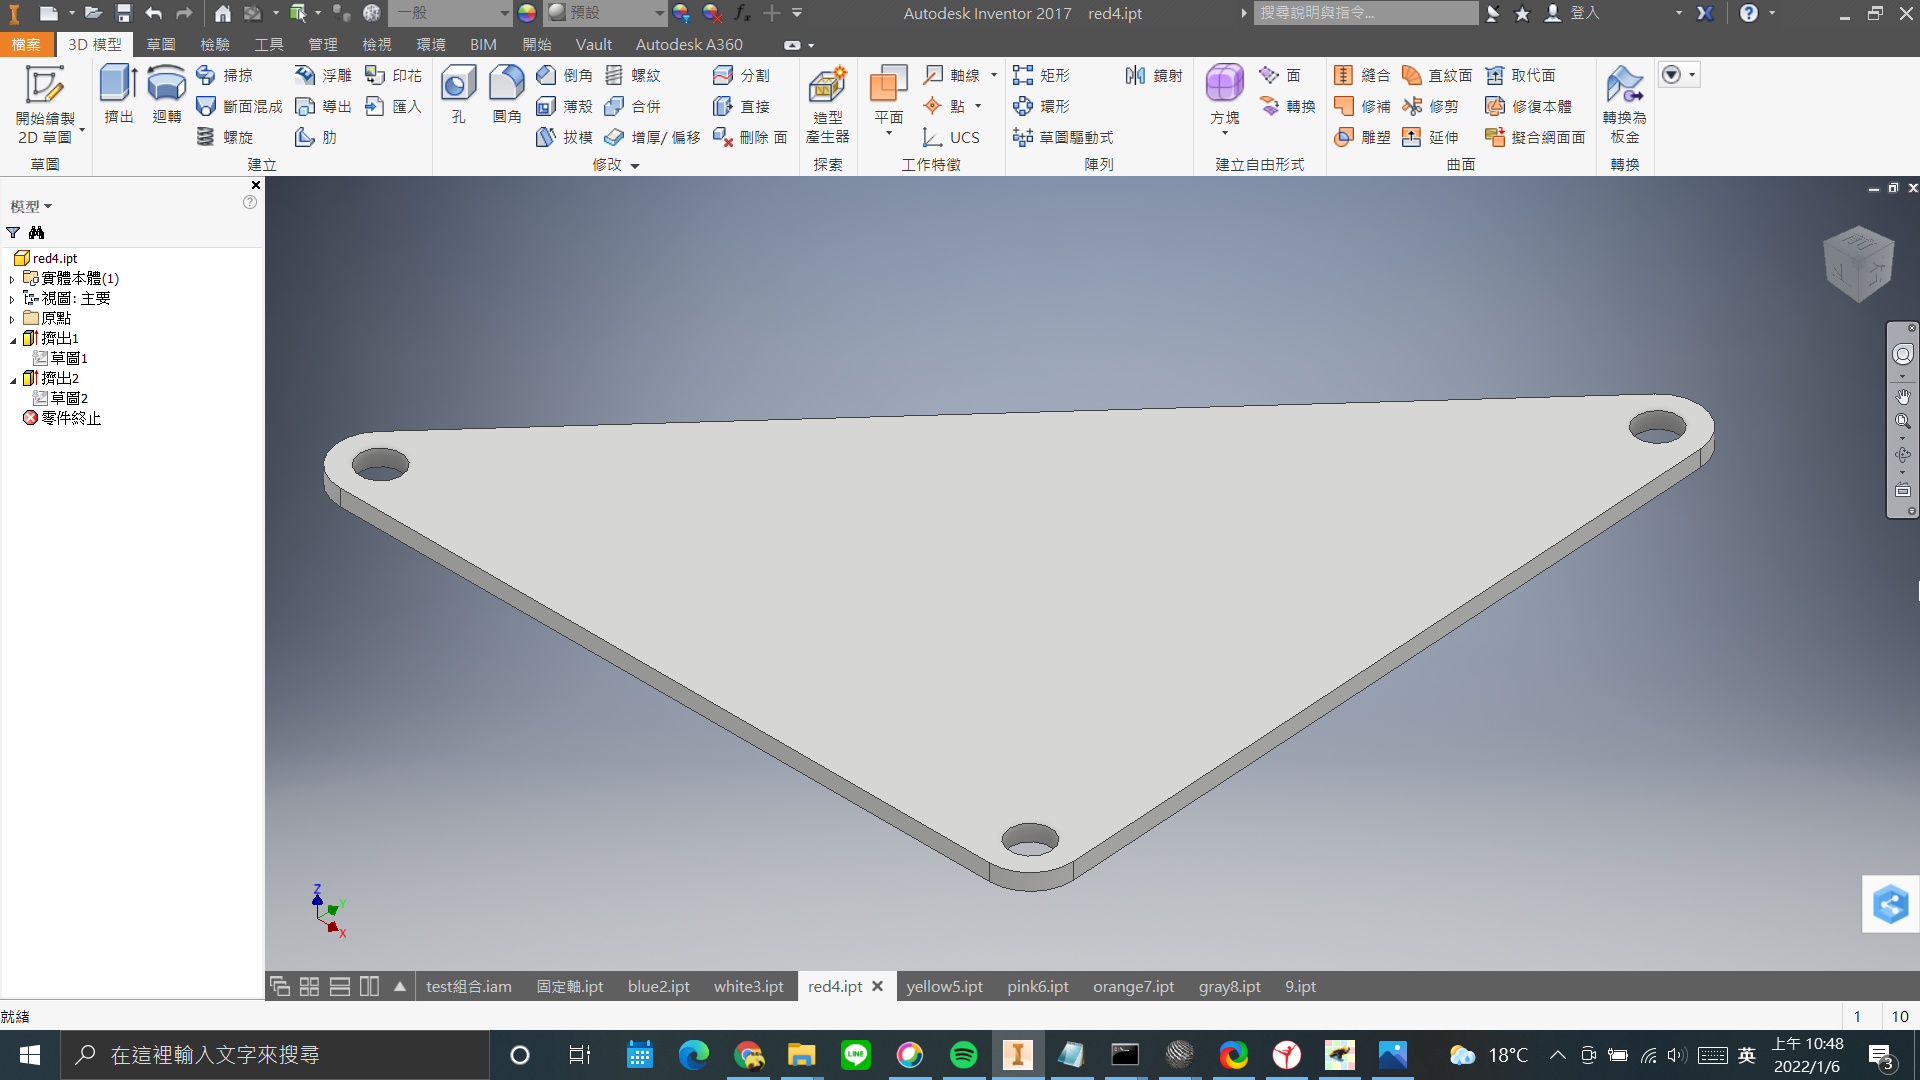This screenshot has width=1920, height=1080.
Task: Collapse the 擠出2 feature node
Action: tap(13, 380)
